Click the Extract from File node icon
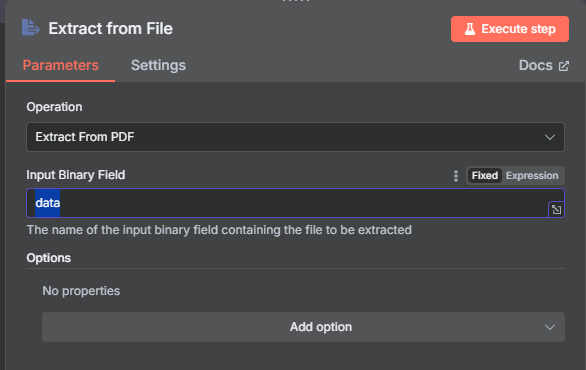The image size is (586, 370). [x=31, y=28]
